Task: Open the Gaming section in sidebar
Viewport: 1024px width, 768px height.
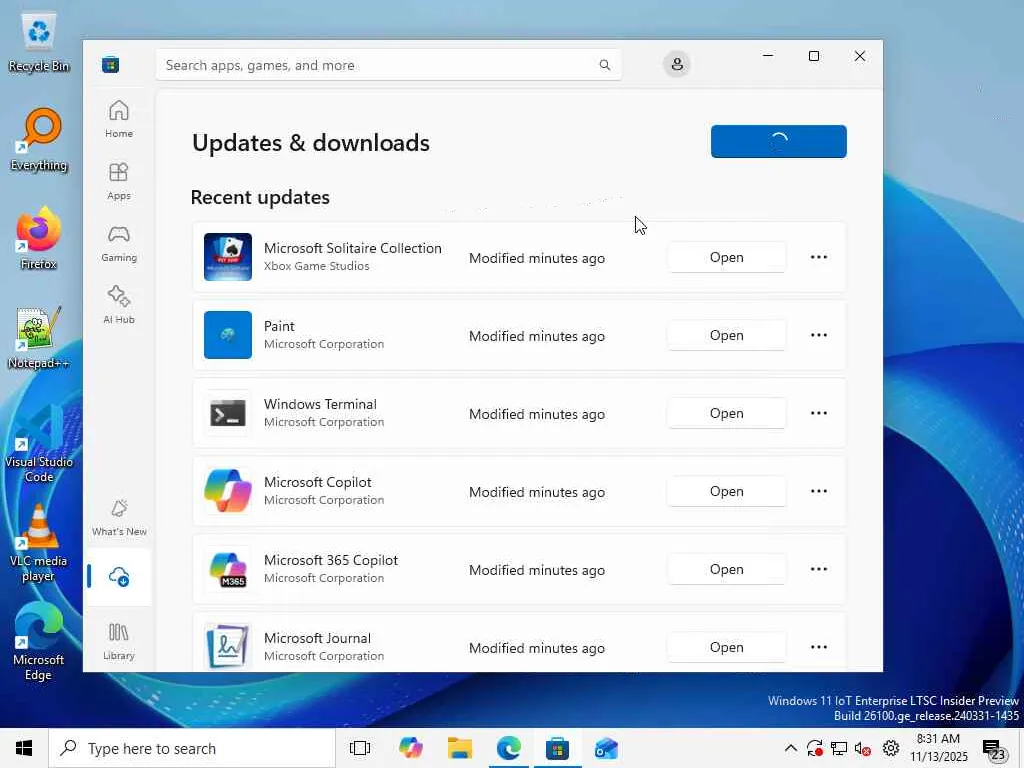Action: [x=119, y=243]
